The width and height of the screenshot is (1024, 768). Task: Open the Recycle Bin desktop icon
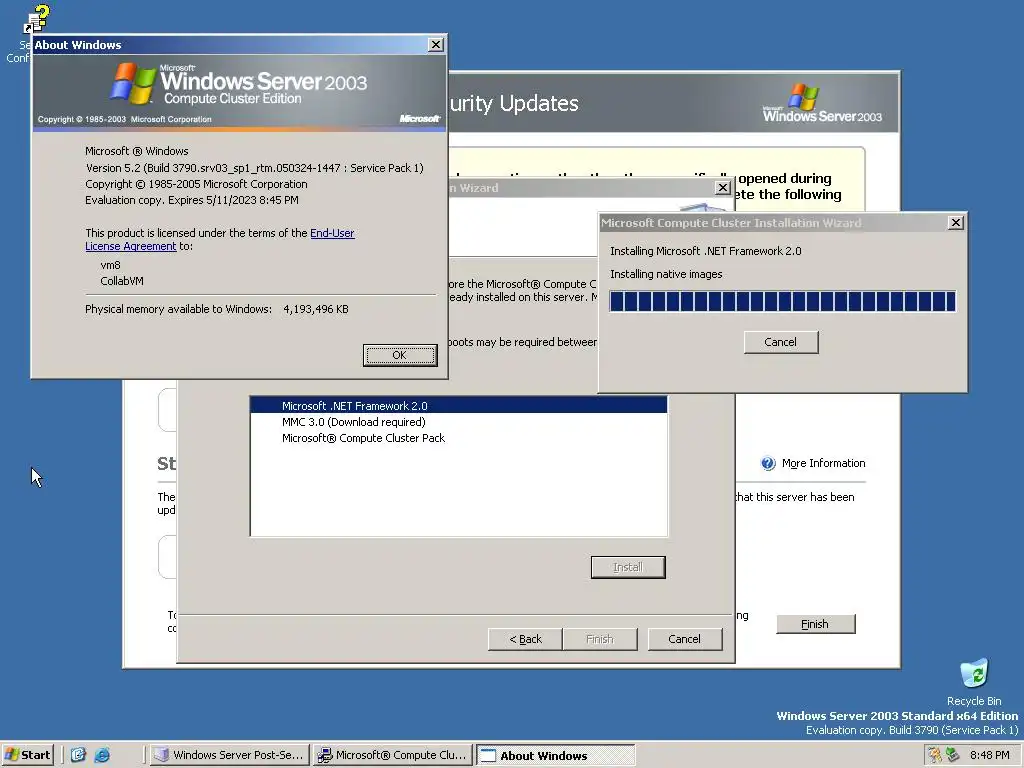[x=974, y=682]
